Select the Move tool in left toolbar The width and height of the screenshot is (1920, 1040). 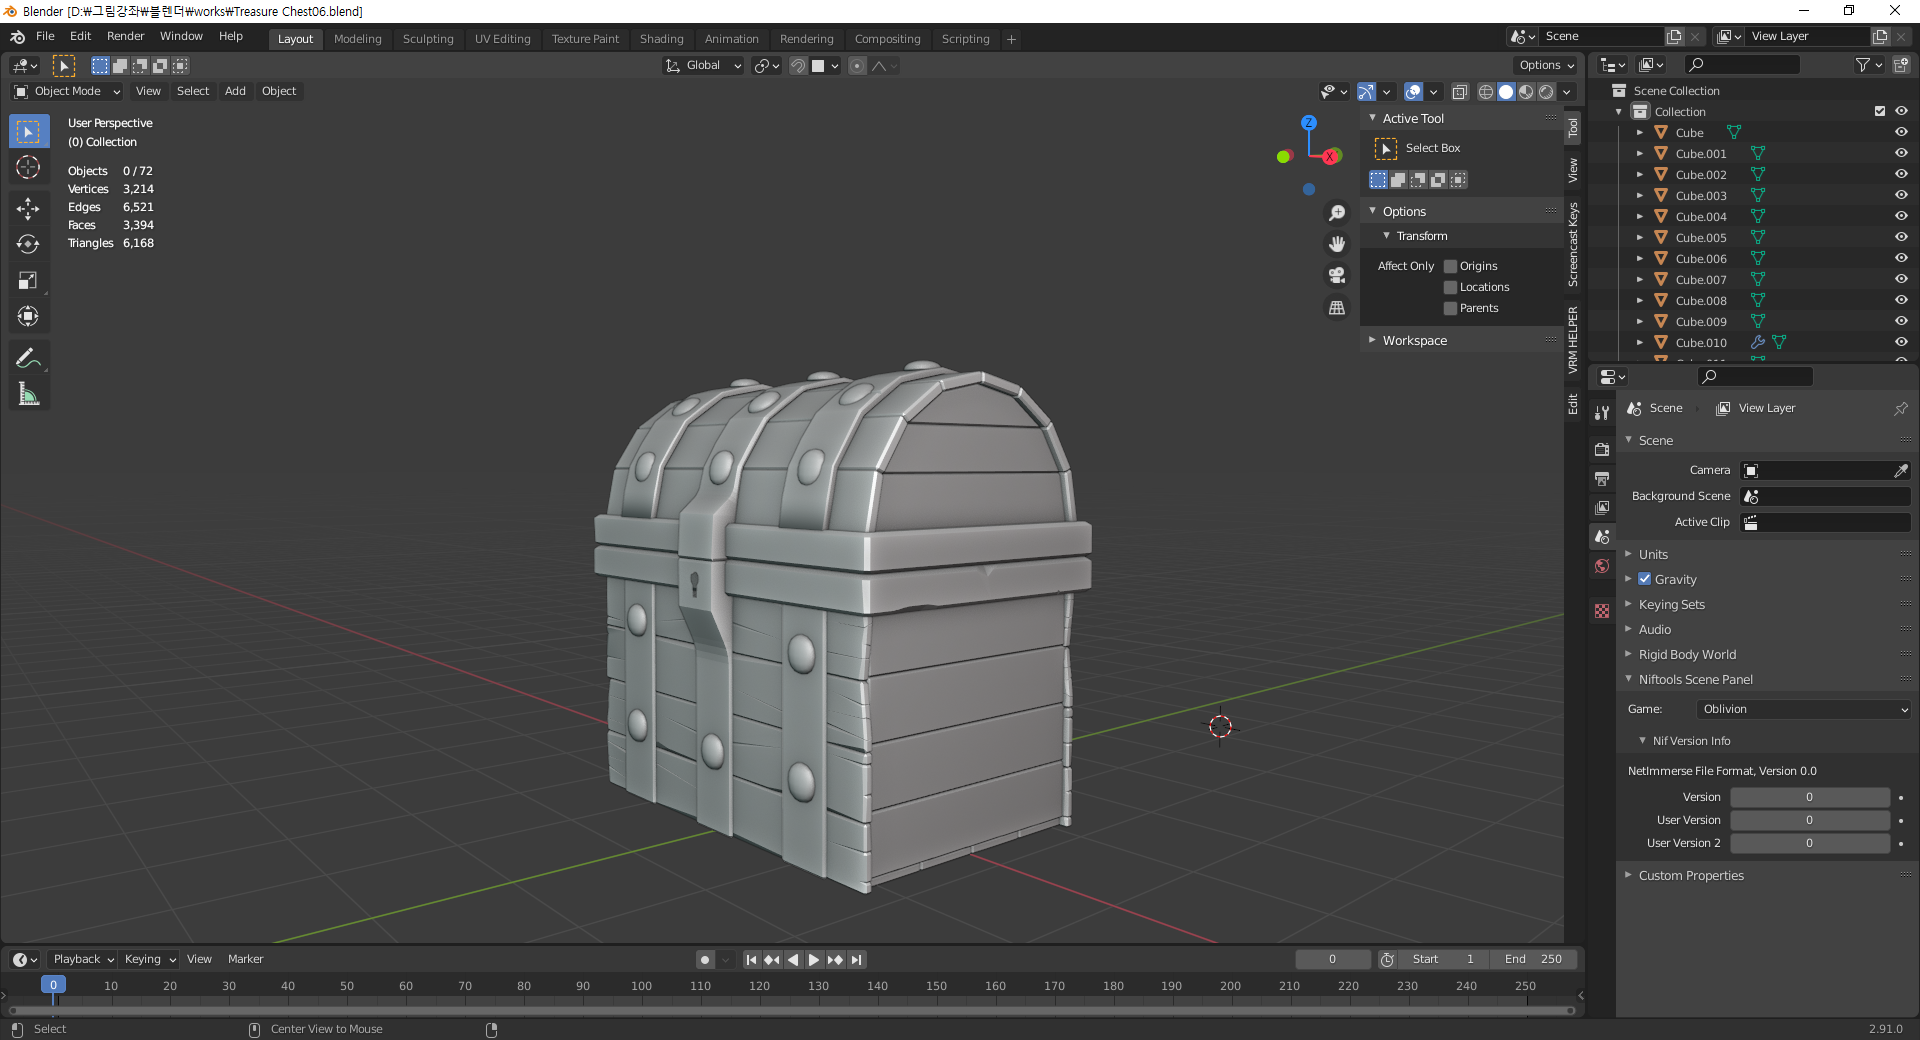tap(28, 208)
